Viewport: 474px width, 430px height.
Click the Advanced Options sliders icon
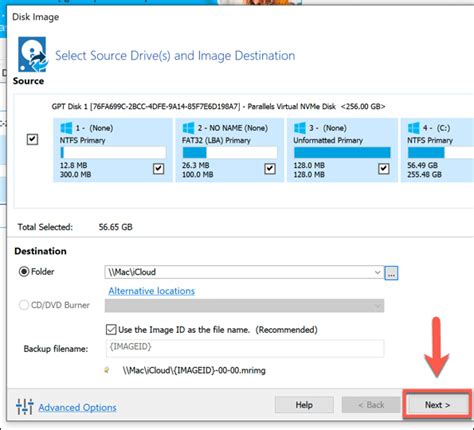click(x=25, y=407)
